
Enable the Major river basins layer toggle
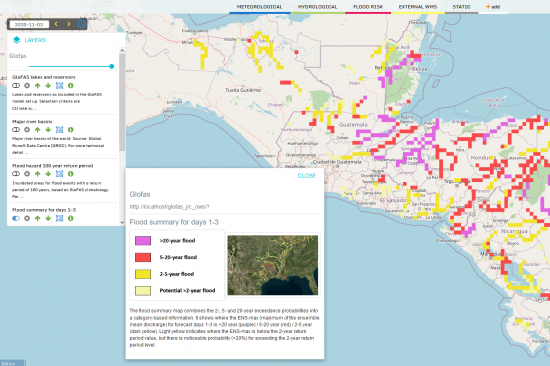click(x=16, y=130)
